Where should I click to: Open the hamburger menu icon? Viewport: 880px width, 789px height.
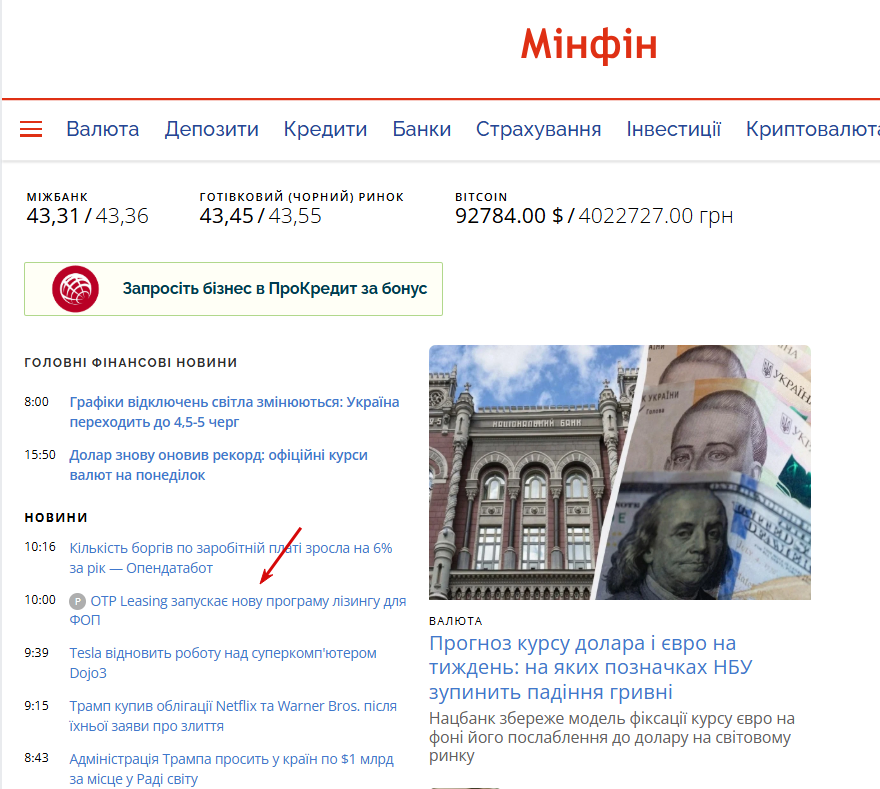31,129
